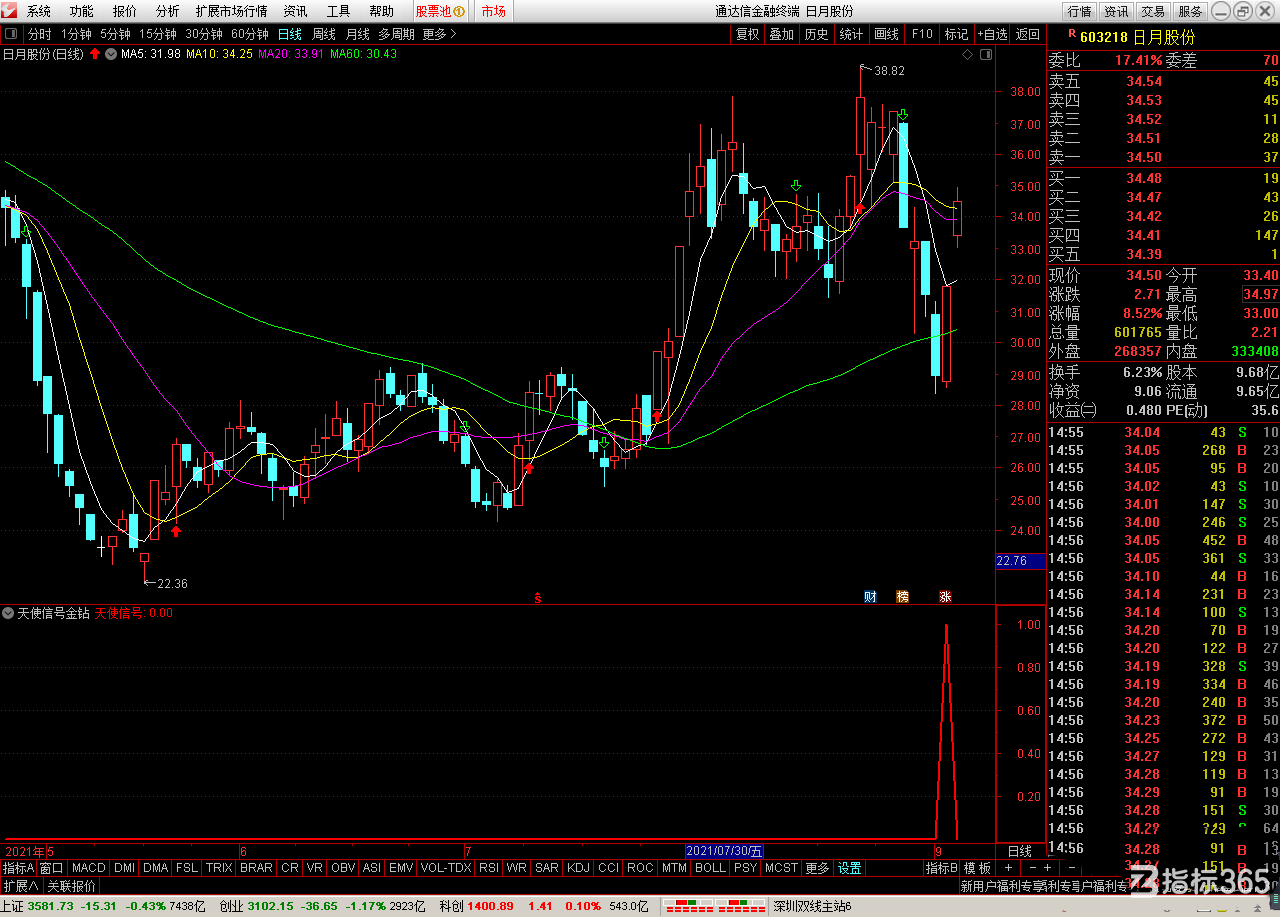
Task: Click the diamond icon at the chart's top right
Action: point(966,55)
